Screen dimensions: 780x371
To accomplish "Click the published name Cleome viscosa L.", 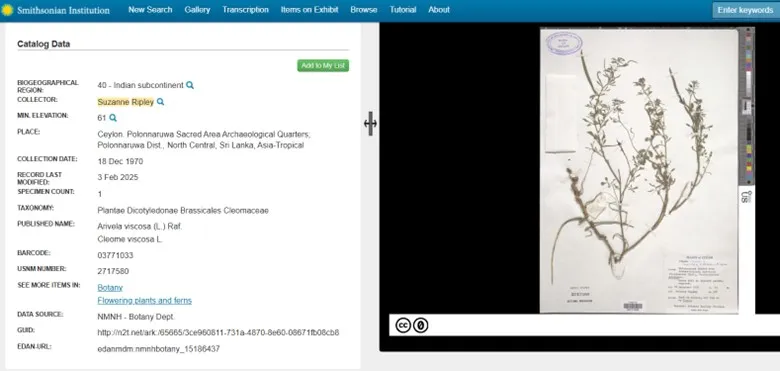I will (130, 239).
